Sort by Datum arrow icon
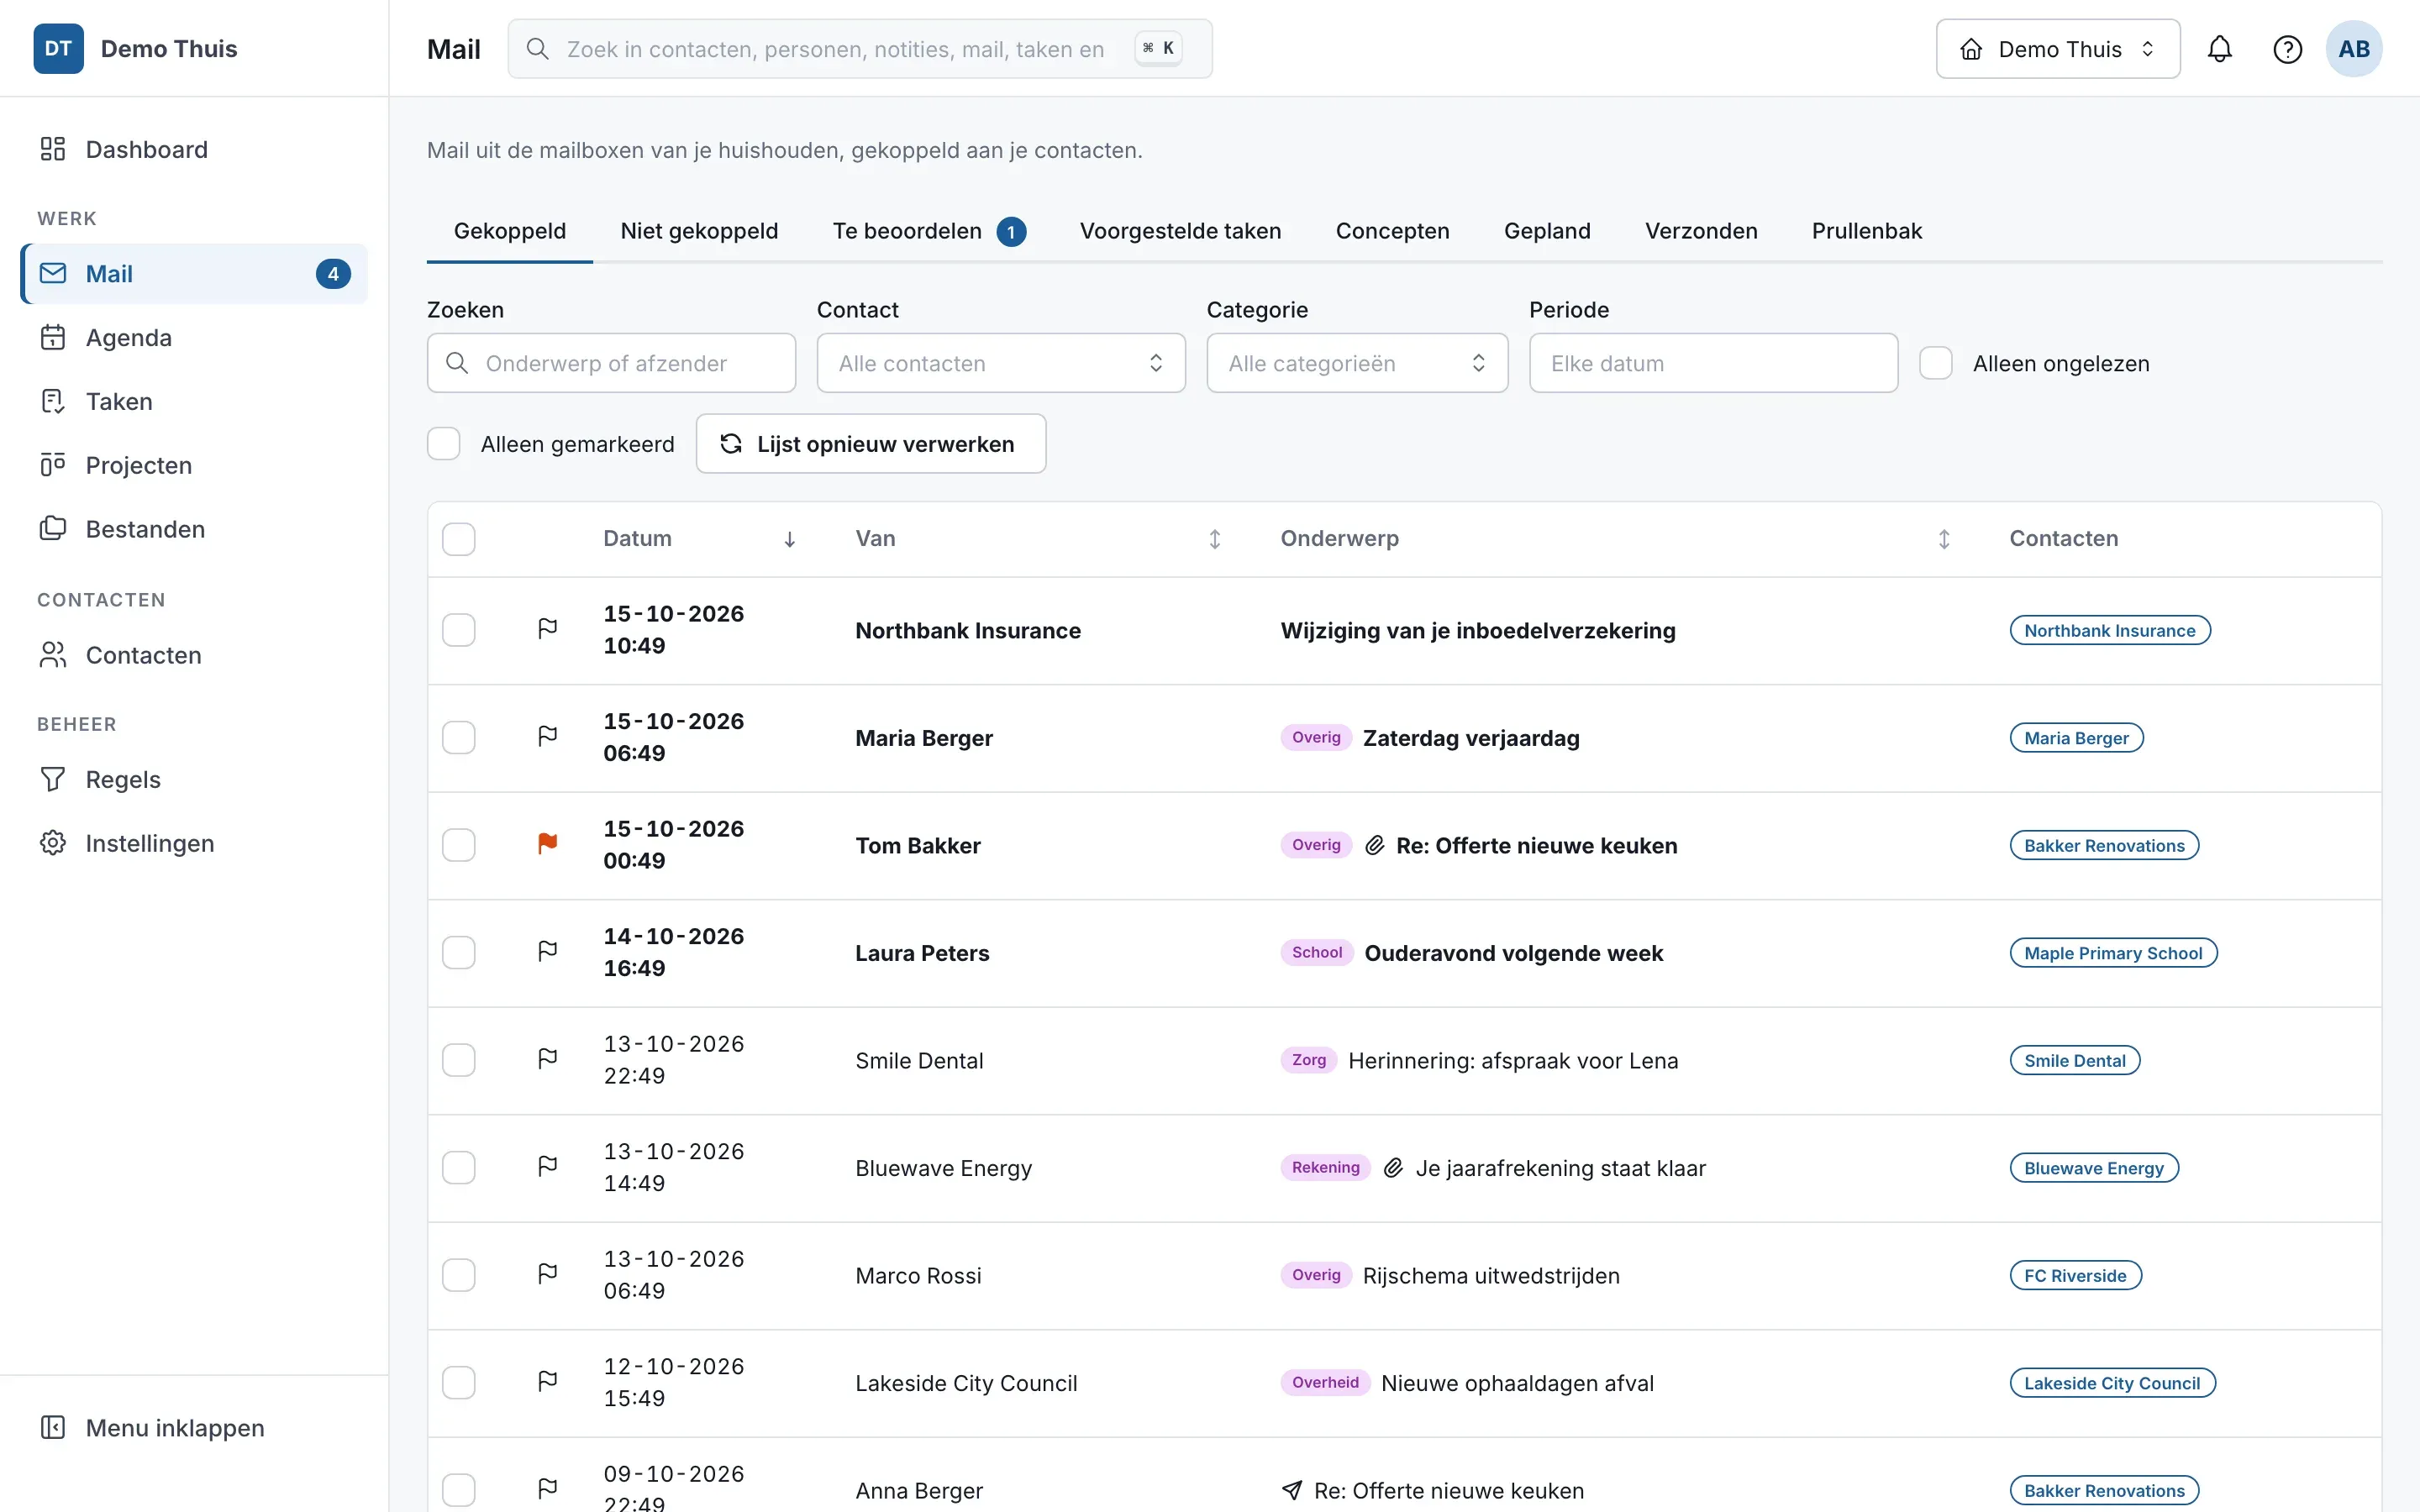 (789, 539)
